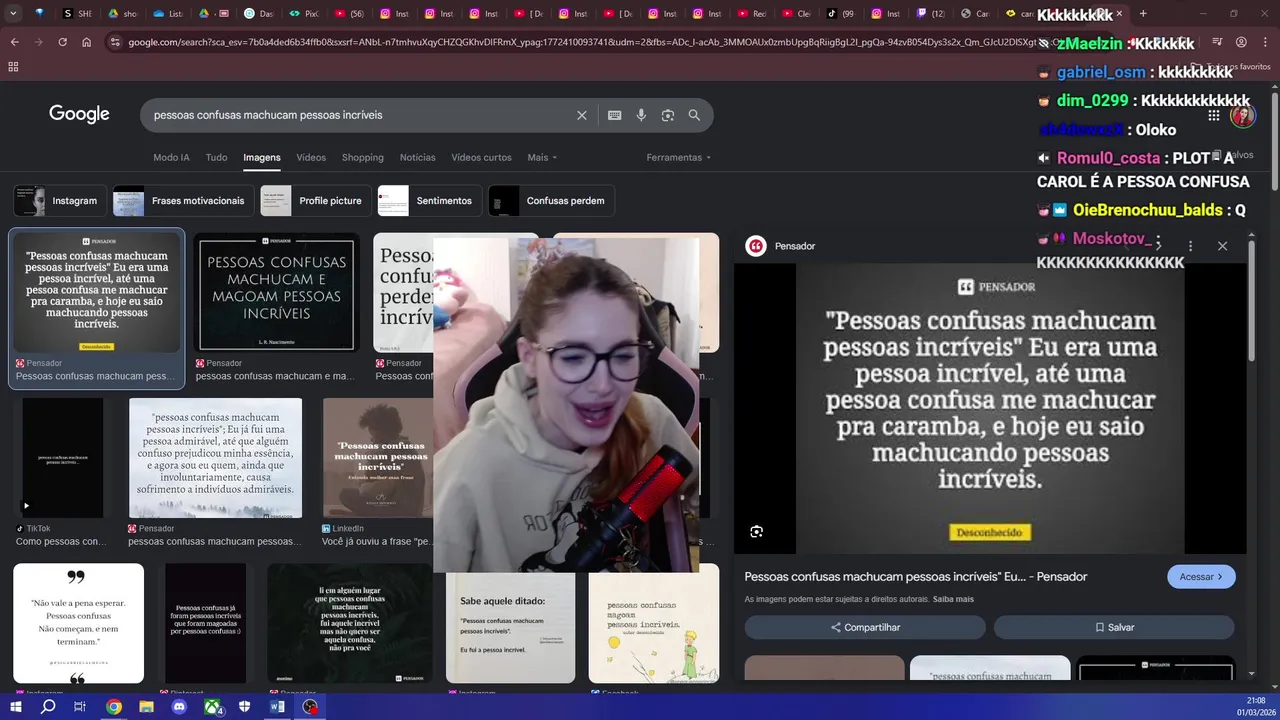Search inside image with Lens overlay icon
1280x720 pixels.
pos(757,532)
